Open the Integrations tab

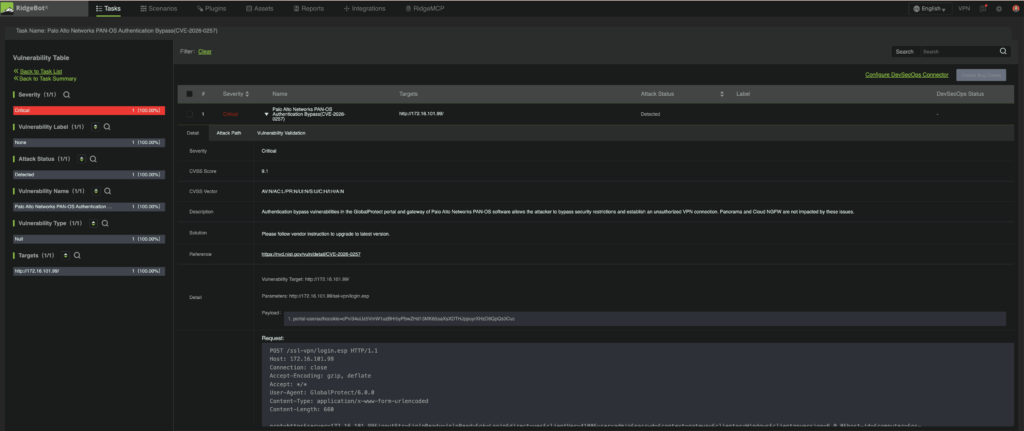click(x=364, y=8)
